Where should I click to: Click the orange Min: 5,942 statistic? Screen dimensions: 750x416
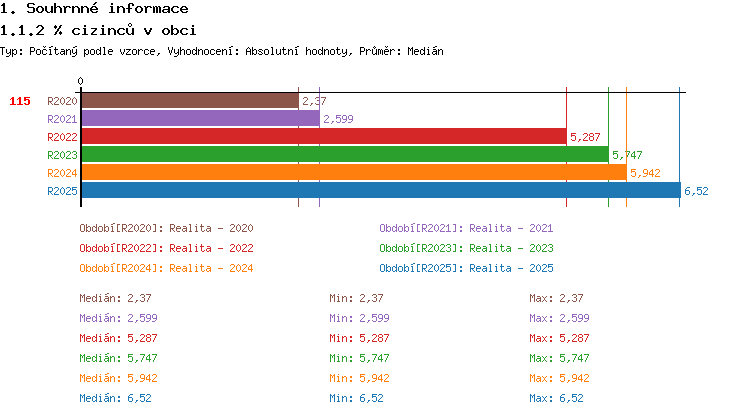pyautogui.click(x=359, y=378)
